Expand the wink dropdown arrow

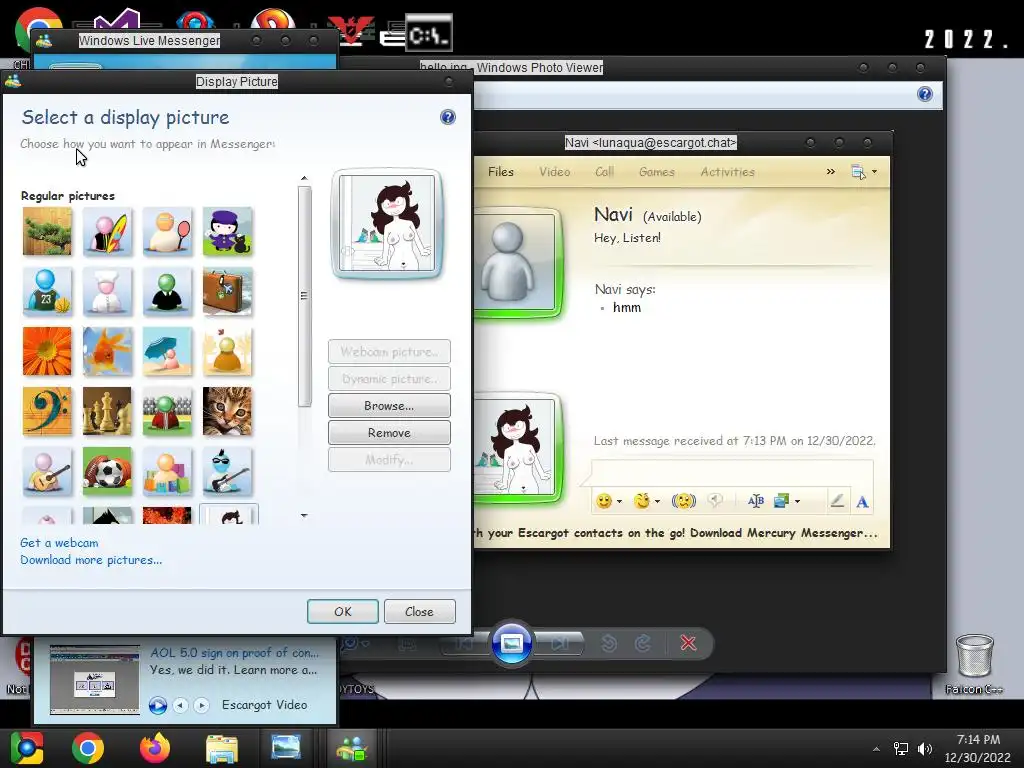click(x=657, y=502)
